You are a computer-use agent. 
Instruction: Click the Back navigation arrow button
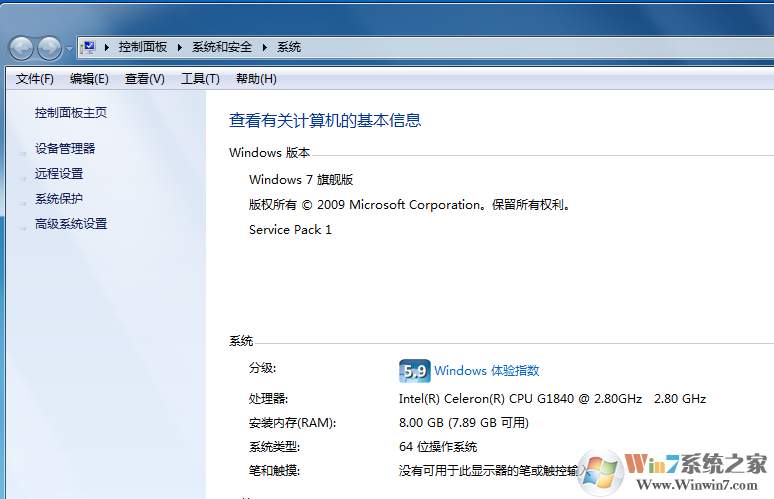(x=22, y=47)
